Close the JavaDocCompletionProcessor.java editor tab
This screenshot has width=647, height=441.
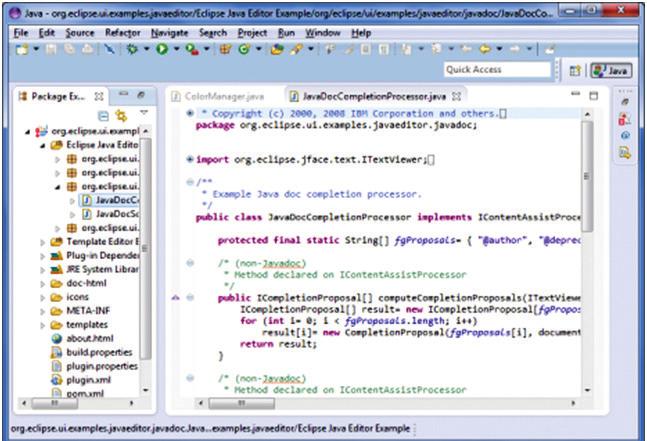click(x=456, y=97)
